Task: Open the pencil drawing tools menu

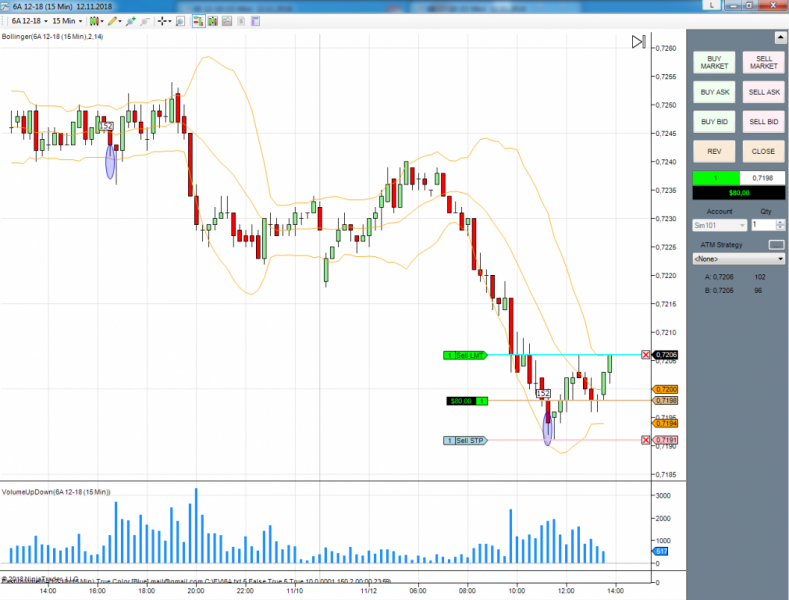Action: 114,21
